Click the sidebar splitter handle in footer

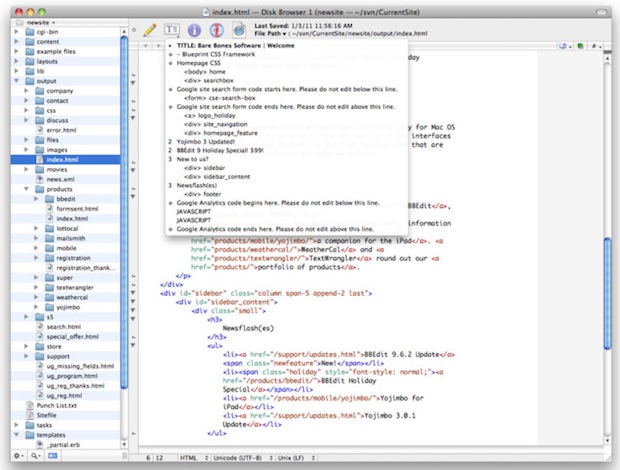pos(125,456)
